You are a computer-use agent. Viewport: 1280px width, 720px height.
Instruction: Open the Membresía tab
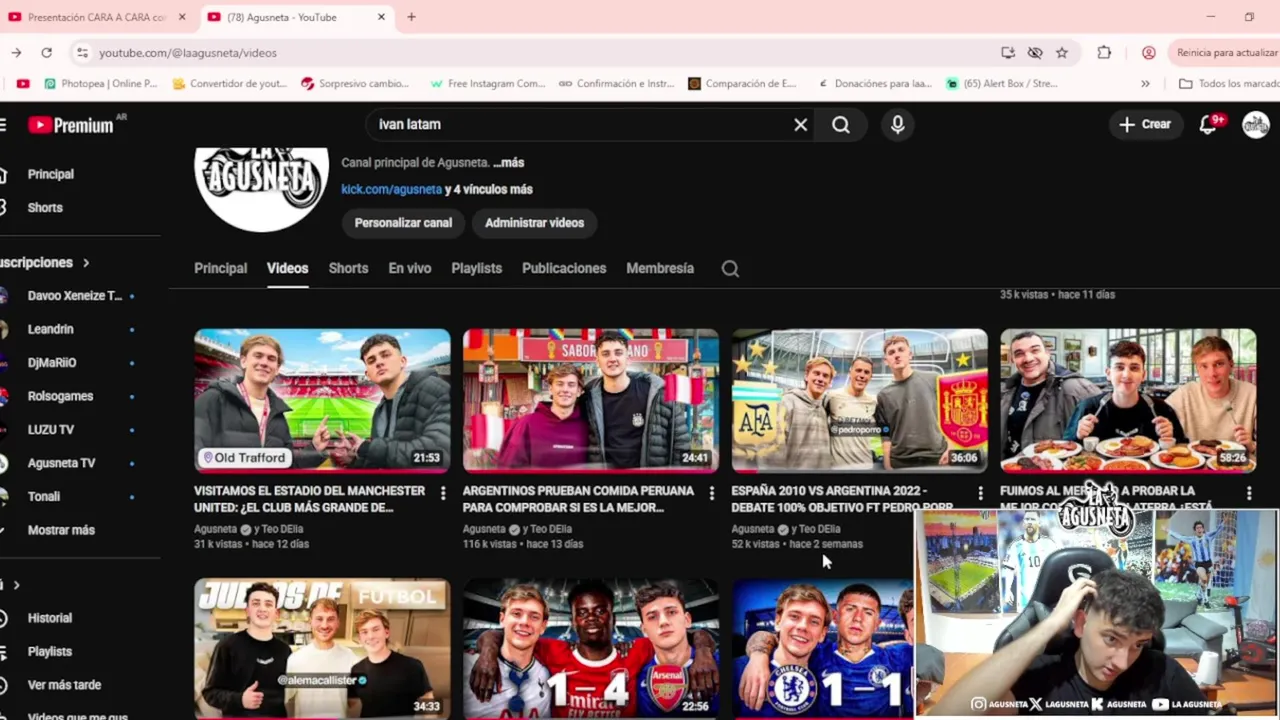point(660,268)
